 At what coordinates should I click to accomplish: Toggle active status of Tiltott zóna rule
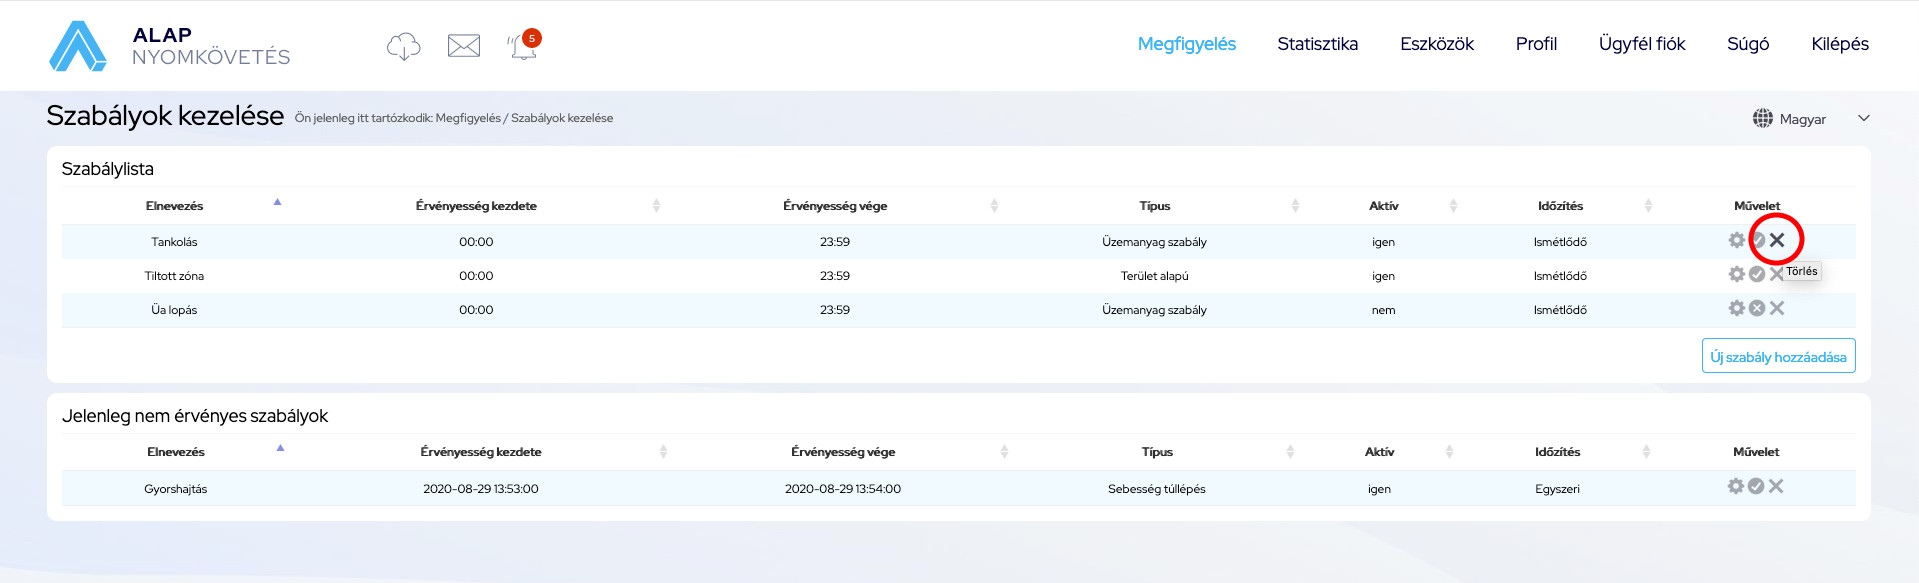(1756, 274)
